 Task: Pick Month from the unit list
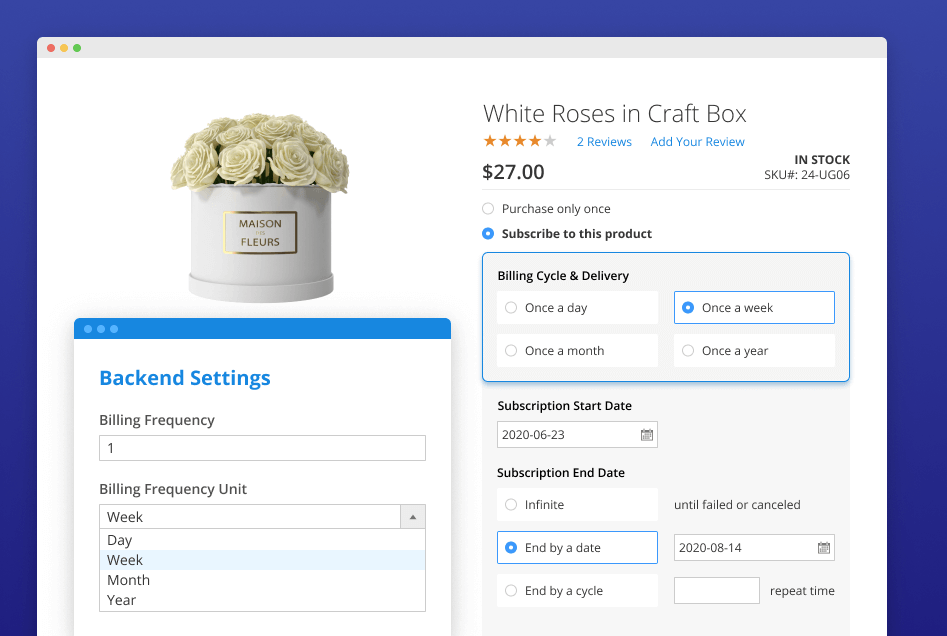click(129, 580)
